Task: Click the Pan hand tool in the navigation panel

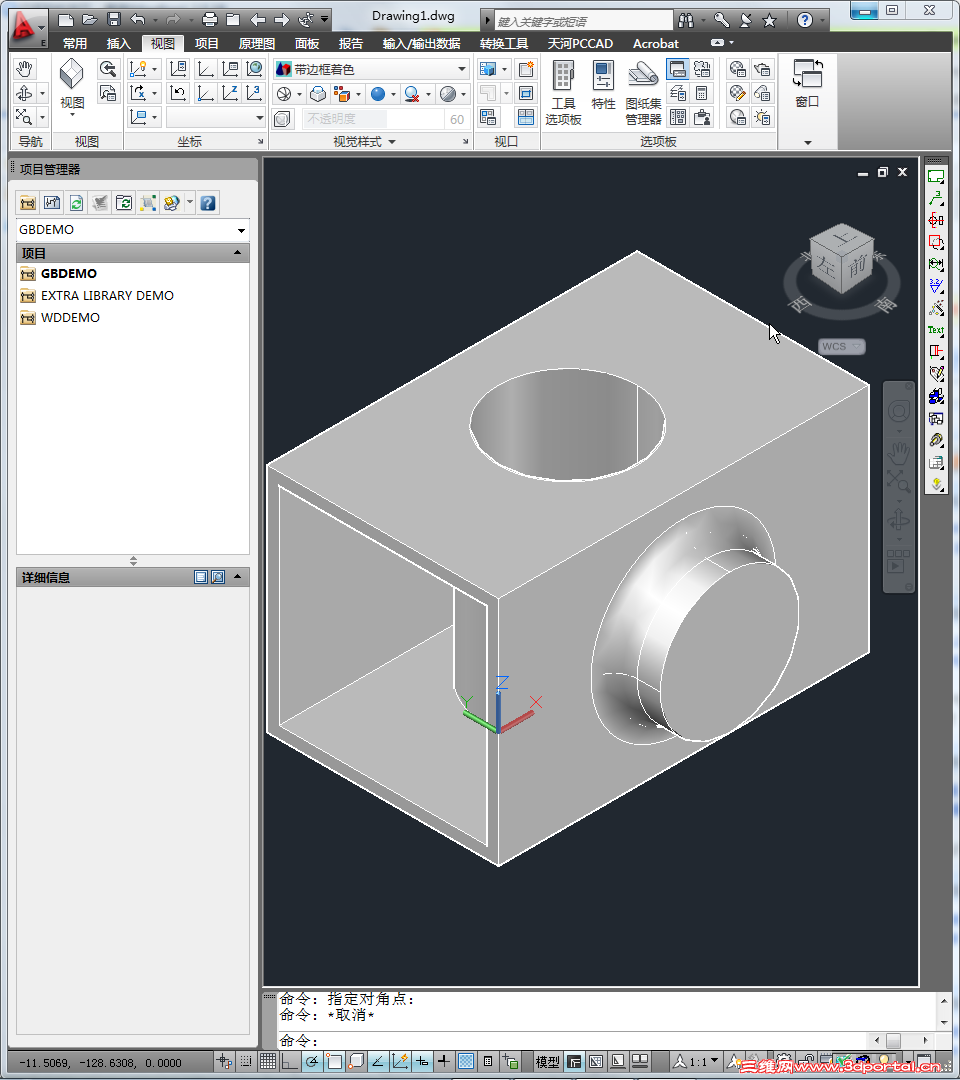Action: pyautogui.click(x=25, y=69)
